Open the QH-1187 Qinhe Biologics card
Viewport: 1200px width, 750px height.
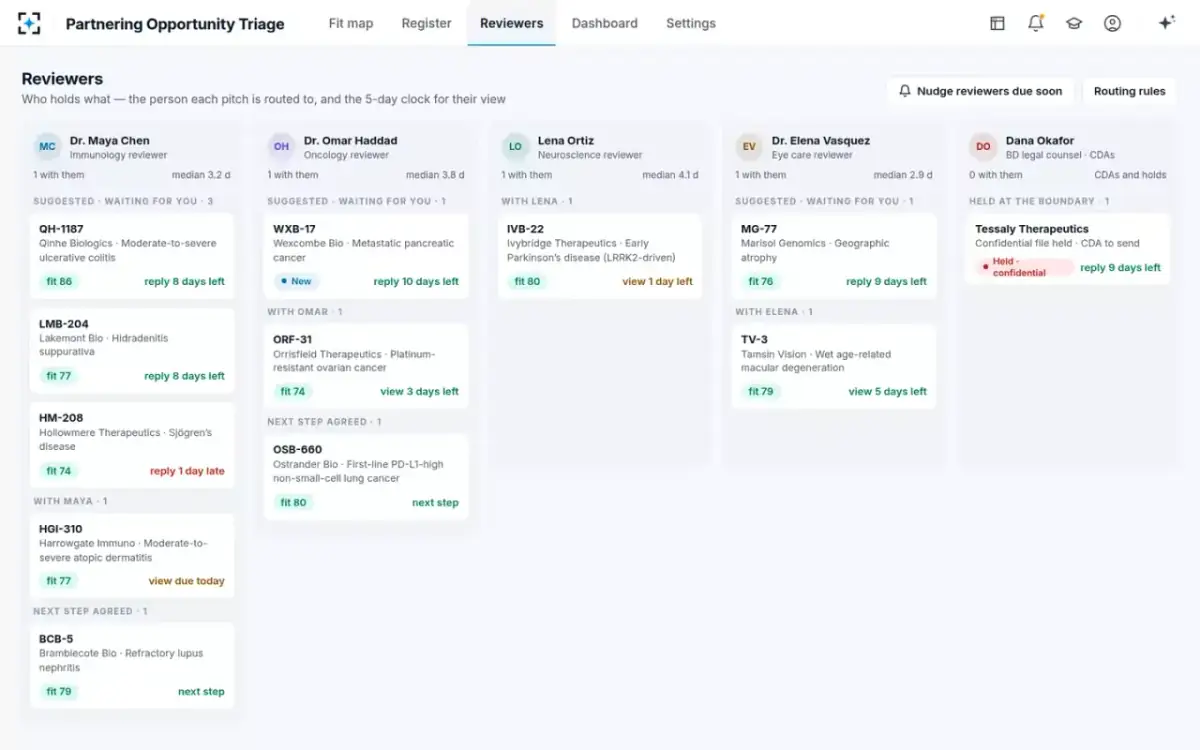pos(132,256)
